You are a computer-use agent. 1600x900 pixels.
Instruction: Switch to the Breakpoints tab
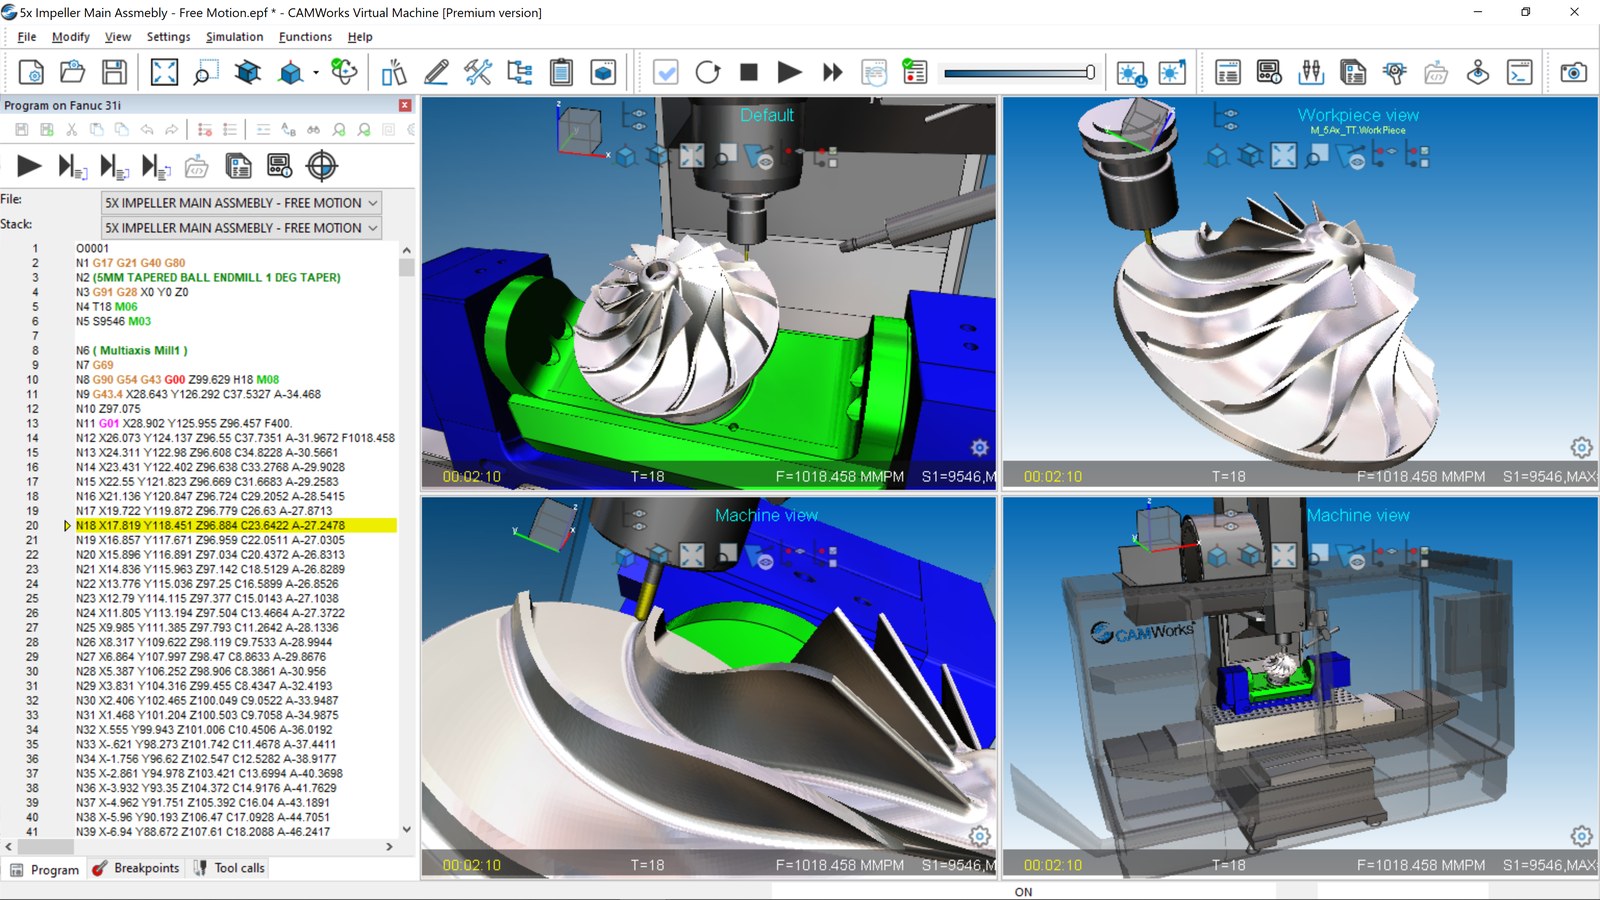coord(136,868)
